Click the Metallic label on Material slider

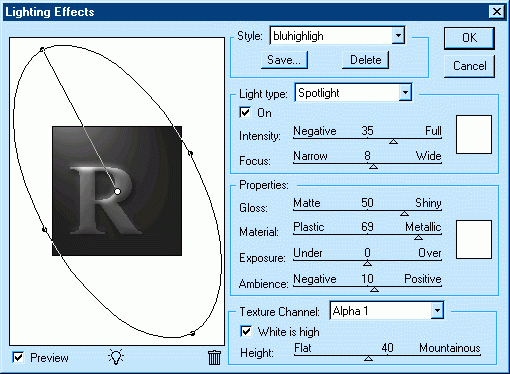[x=423, y=227]
